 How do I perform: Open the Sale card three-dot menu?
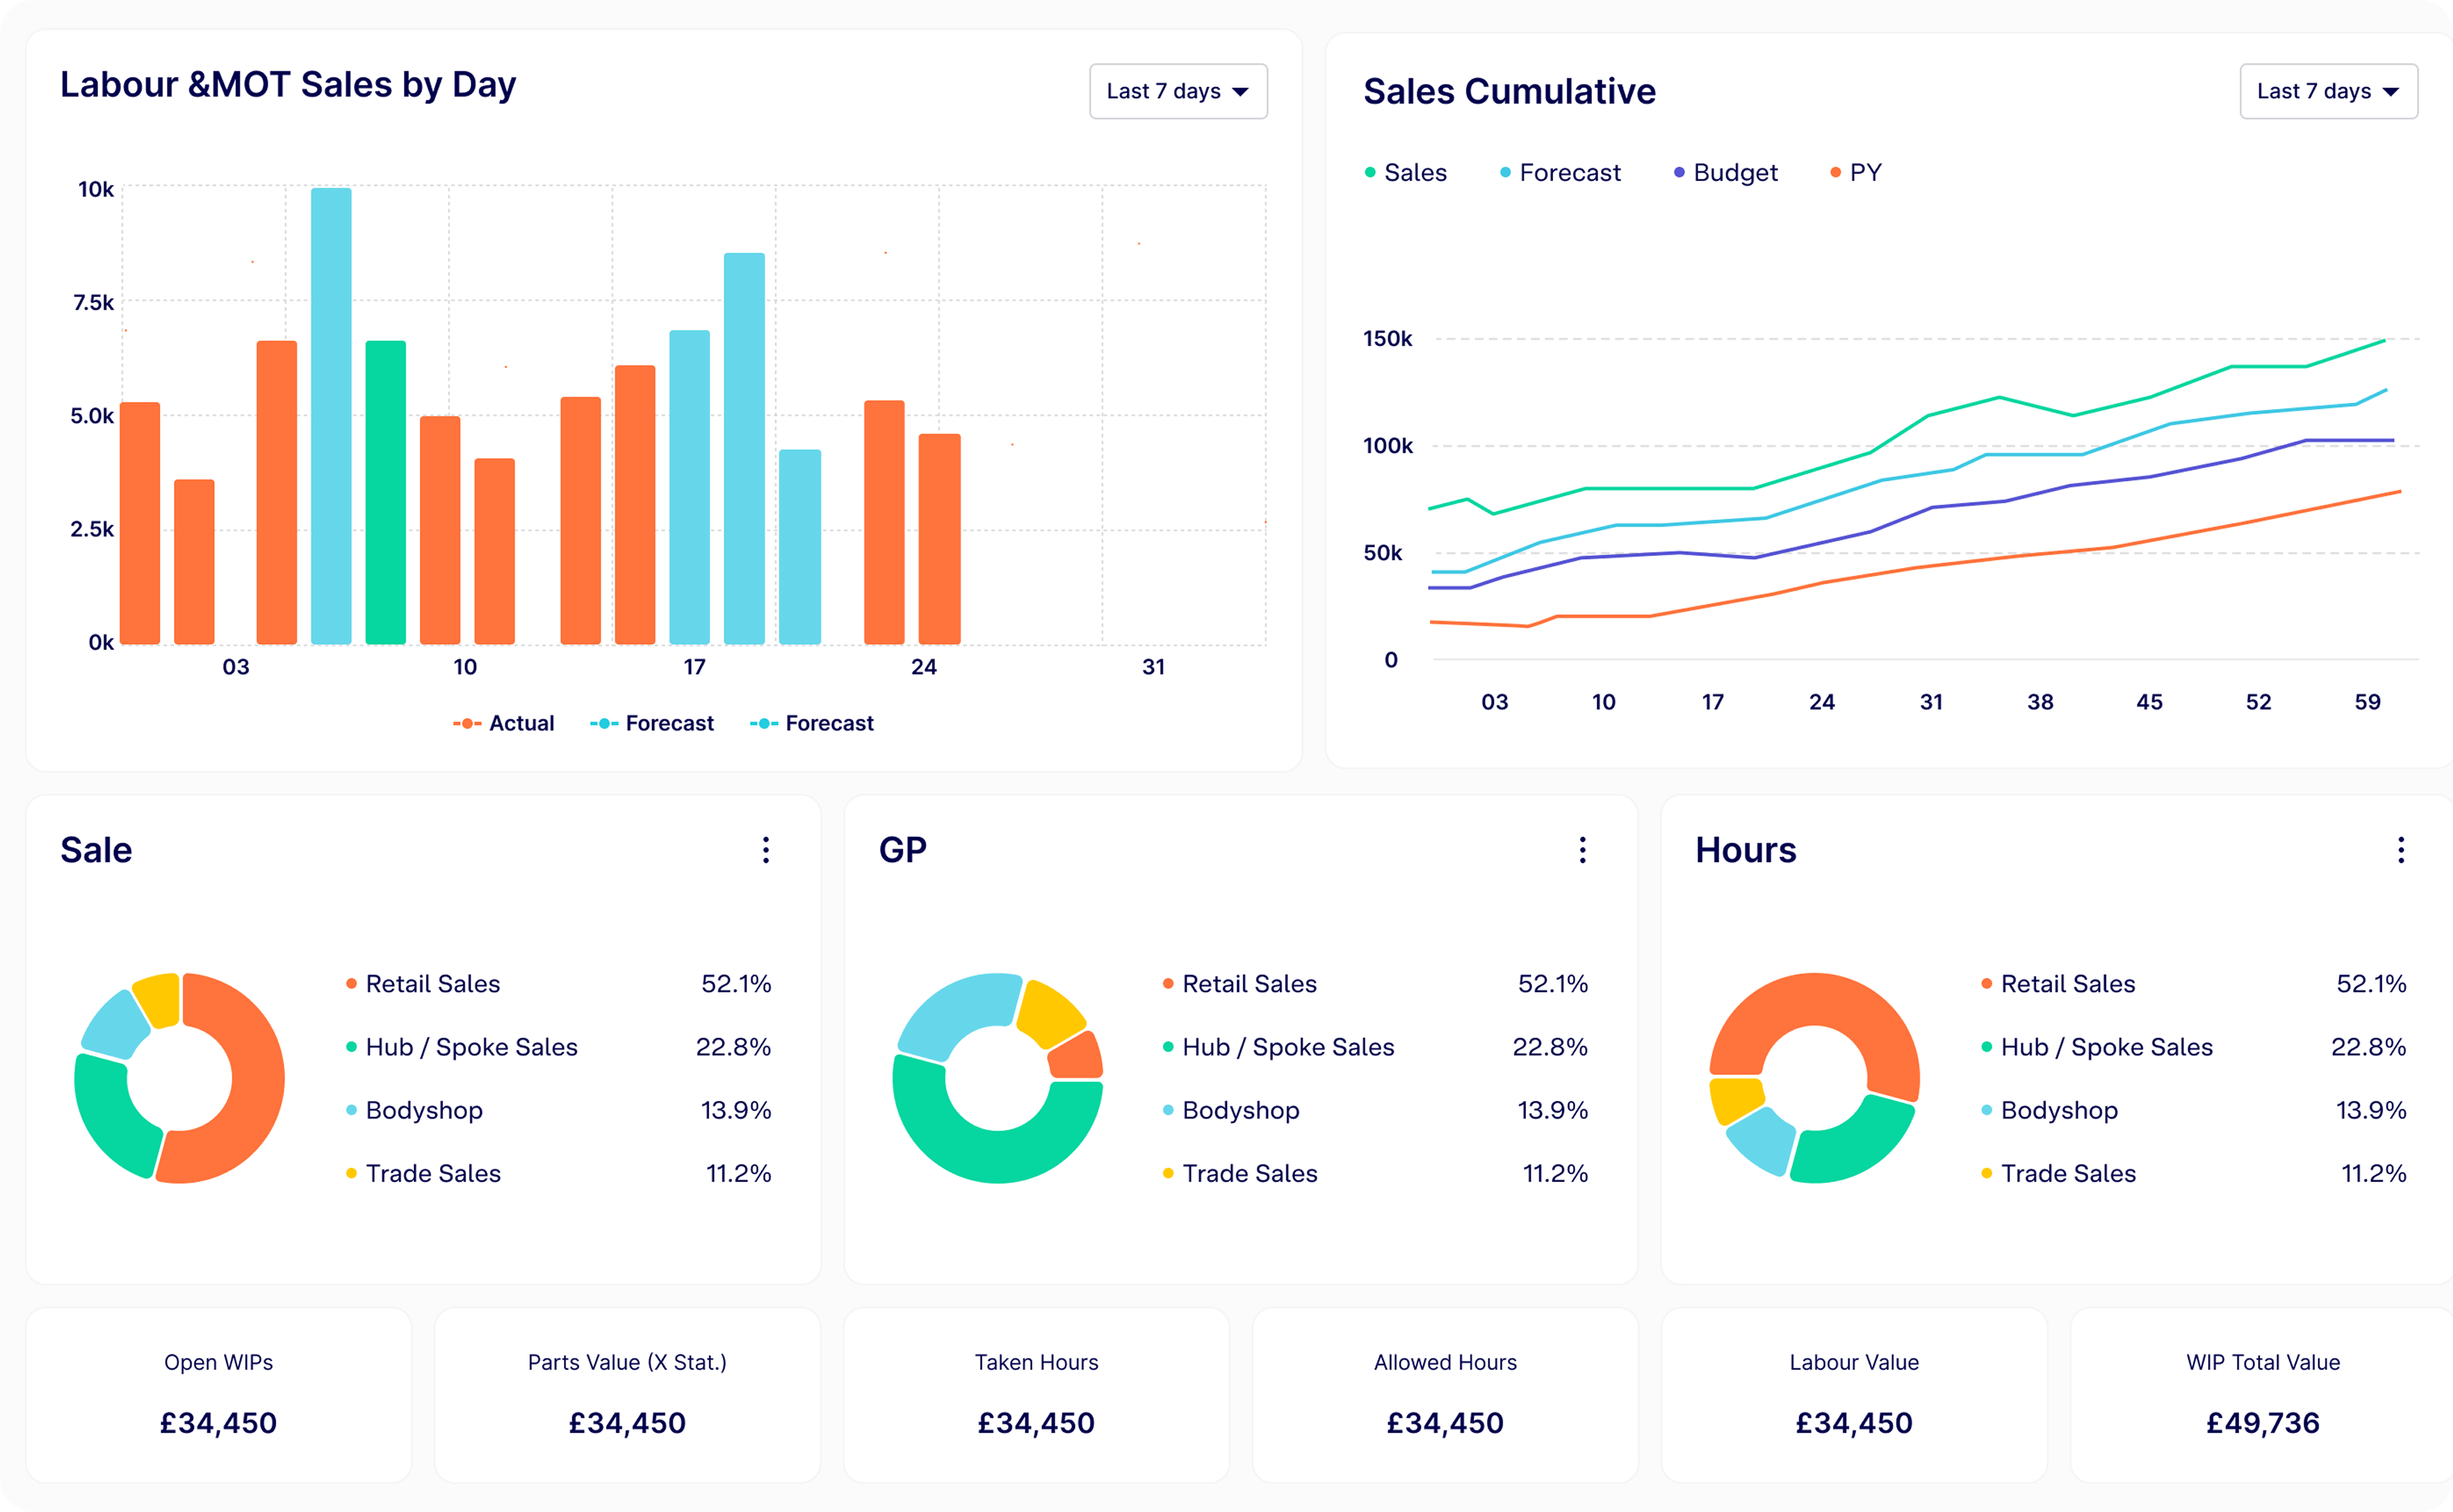(766, 850)
